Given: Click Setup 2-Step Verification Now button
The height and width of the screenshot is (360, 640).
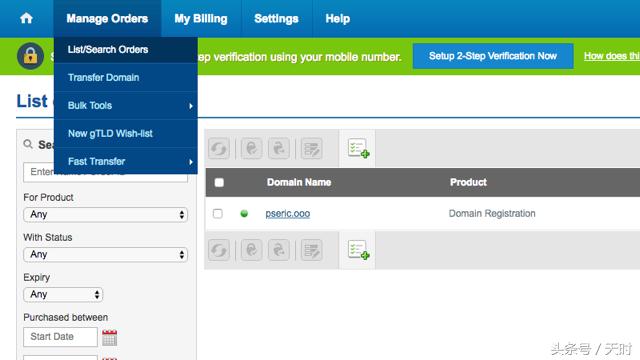Looking at the screenshot, I should (493, 56).
